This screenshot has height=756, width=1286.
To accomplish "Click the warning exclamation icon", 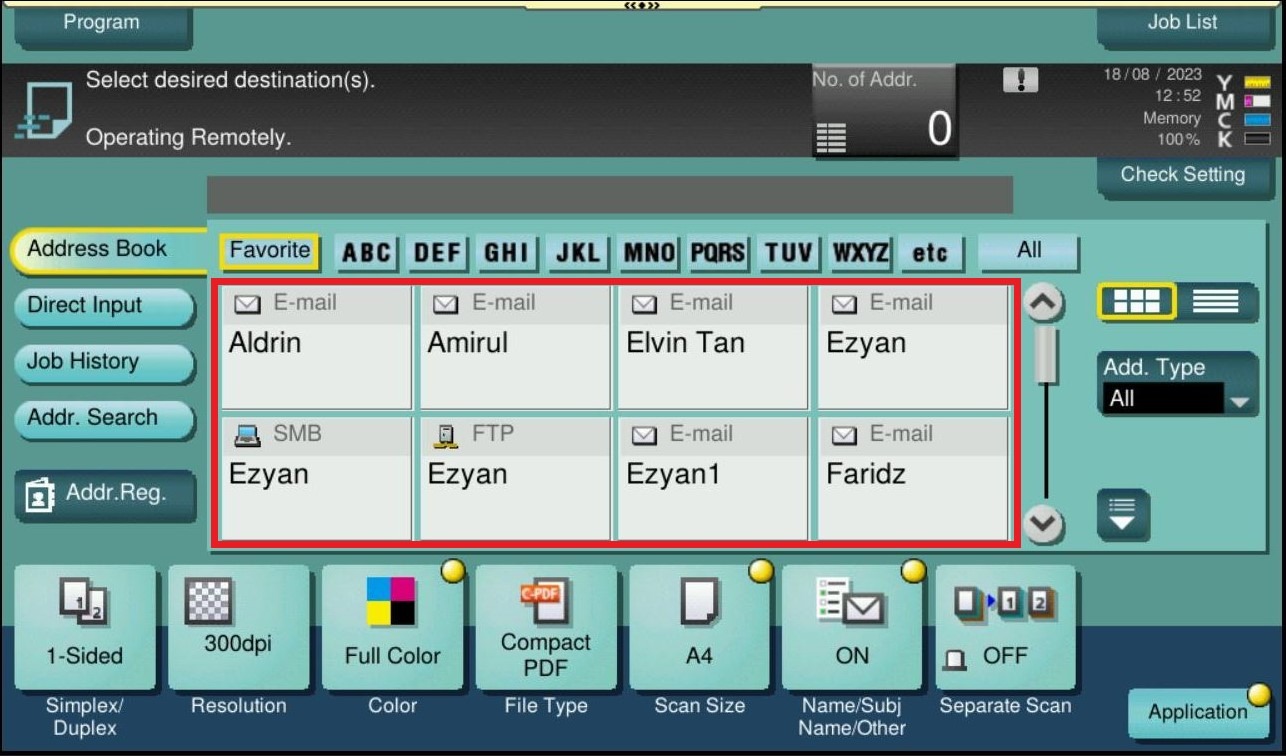I will (x=1020, y=81).
